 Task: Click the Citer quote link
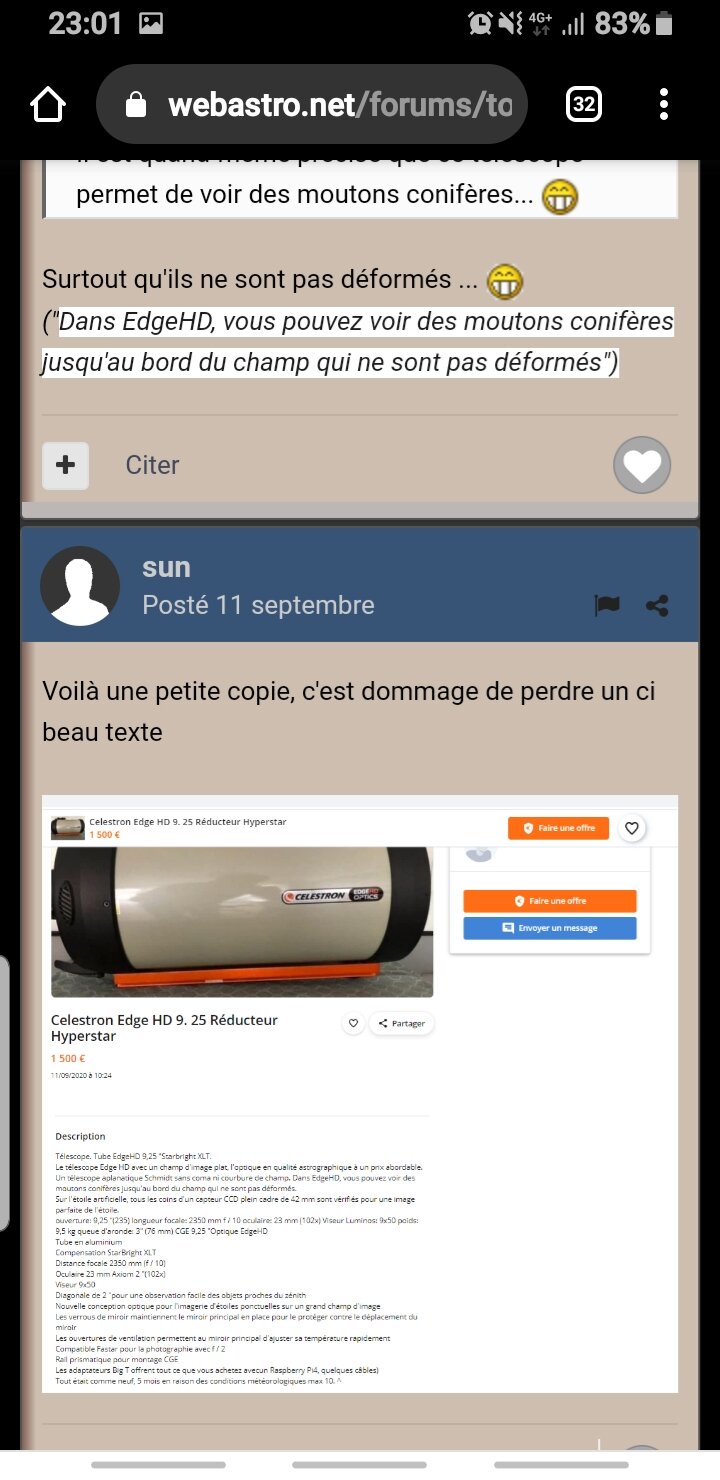152,465
